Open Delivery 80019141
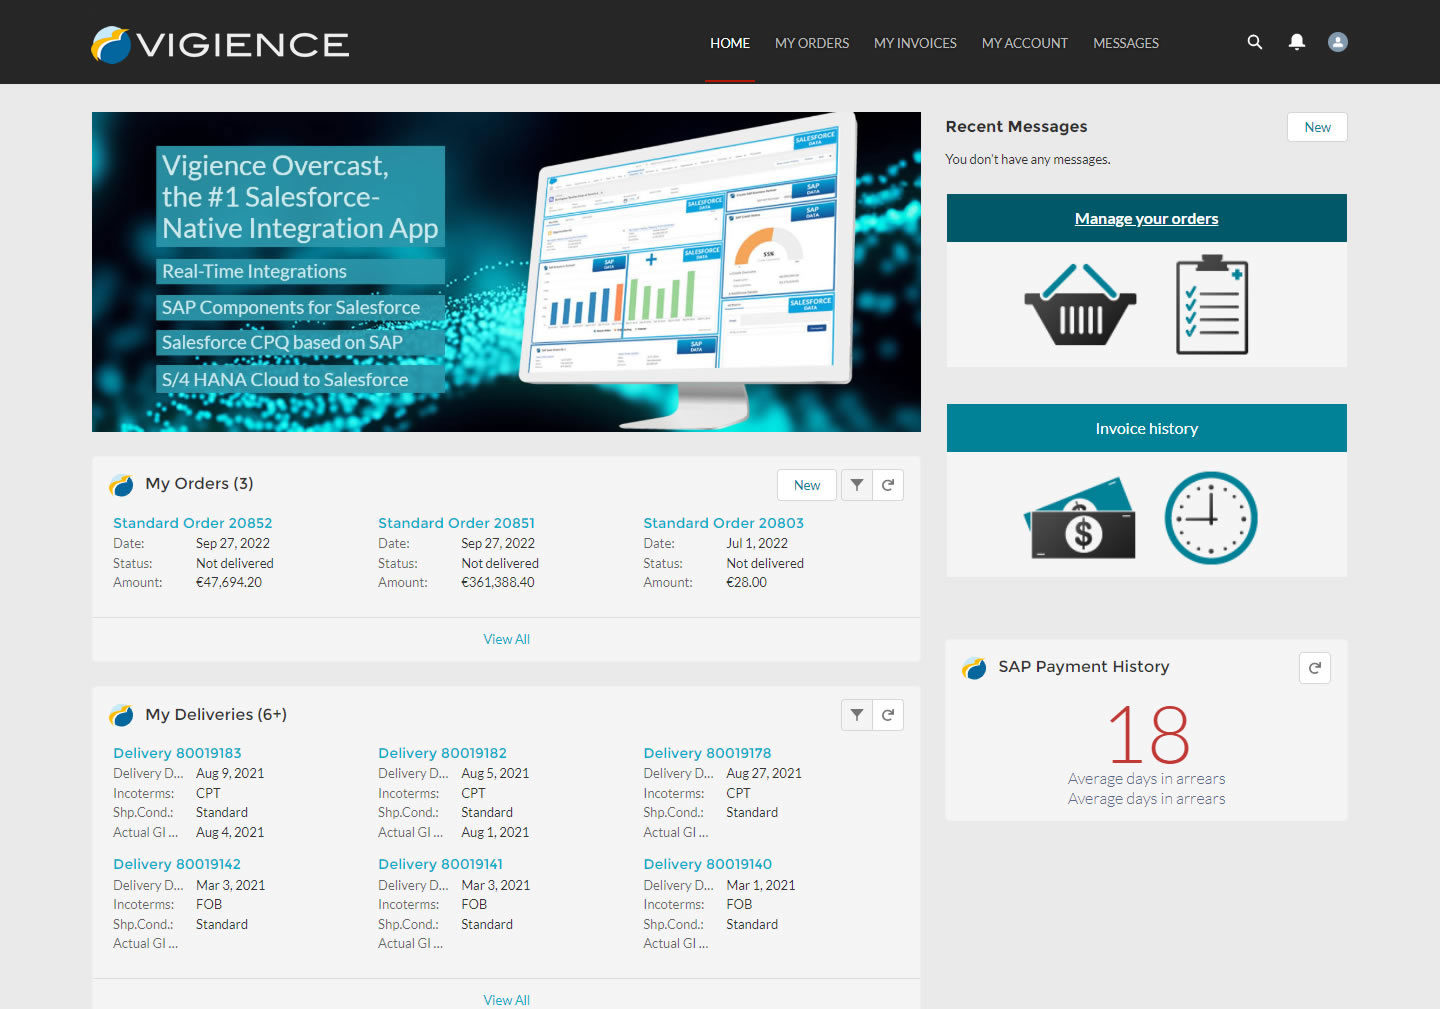The image size is (1440, 1009). pos(440,864)
